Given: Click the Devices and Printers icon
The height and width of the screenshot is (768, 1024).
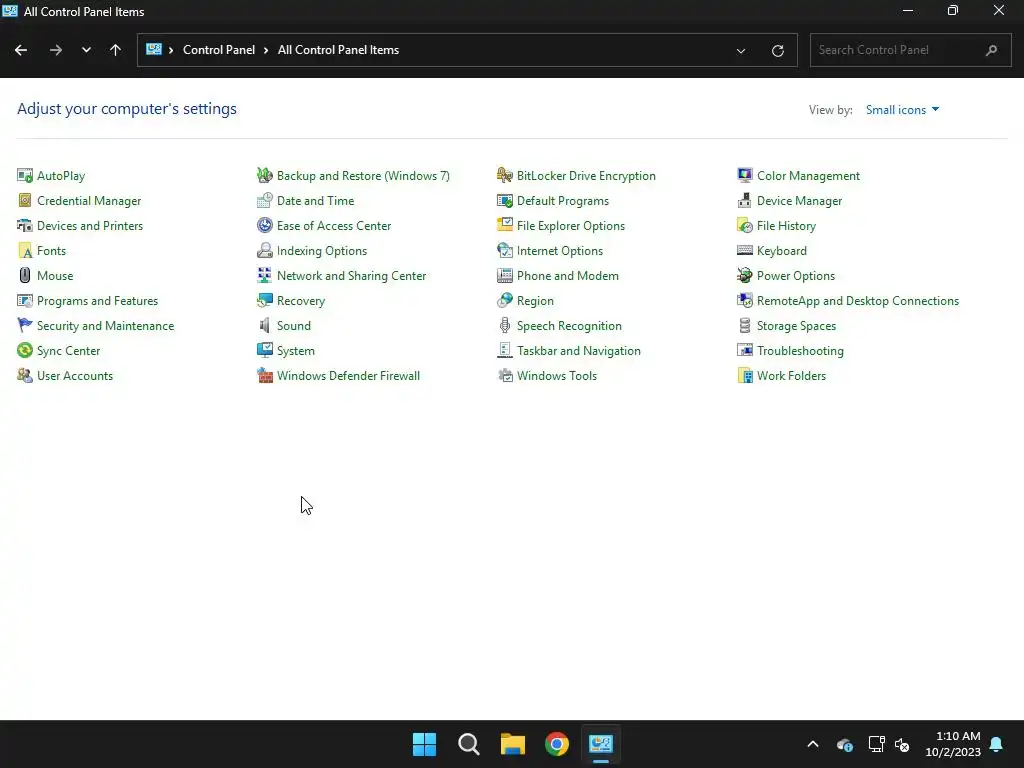Looking at the screenshot, I should tap(25, 226).
